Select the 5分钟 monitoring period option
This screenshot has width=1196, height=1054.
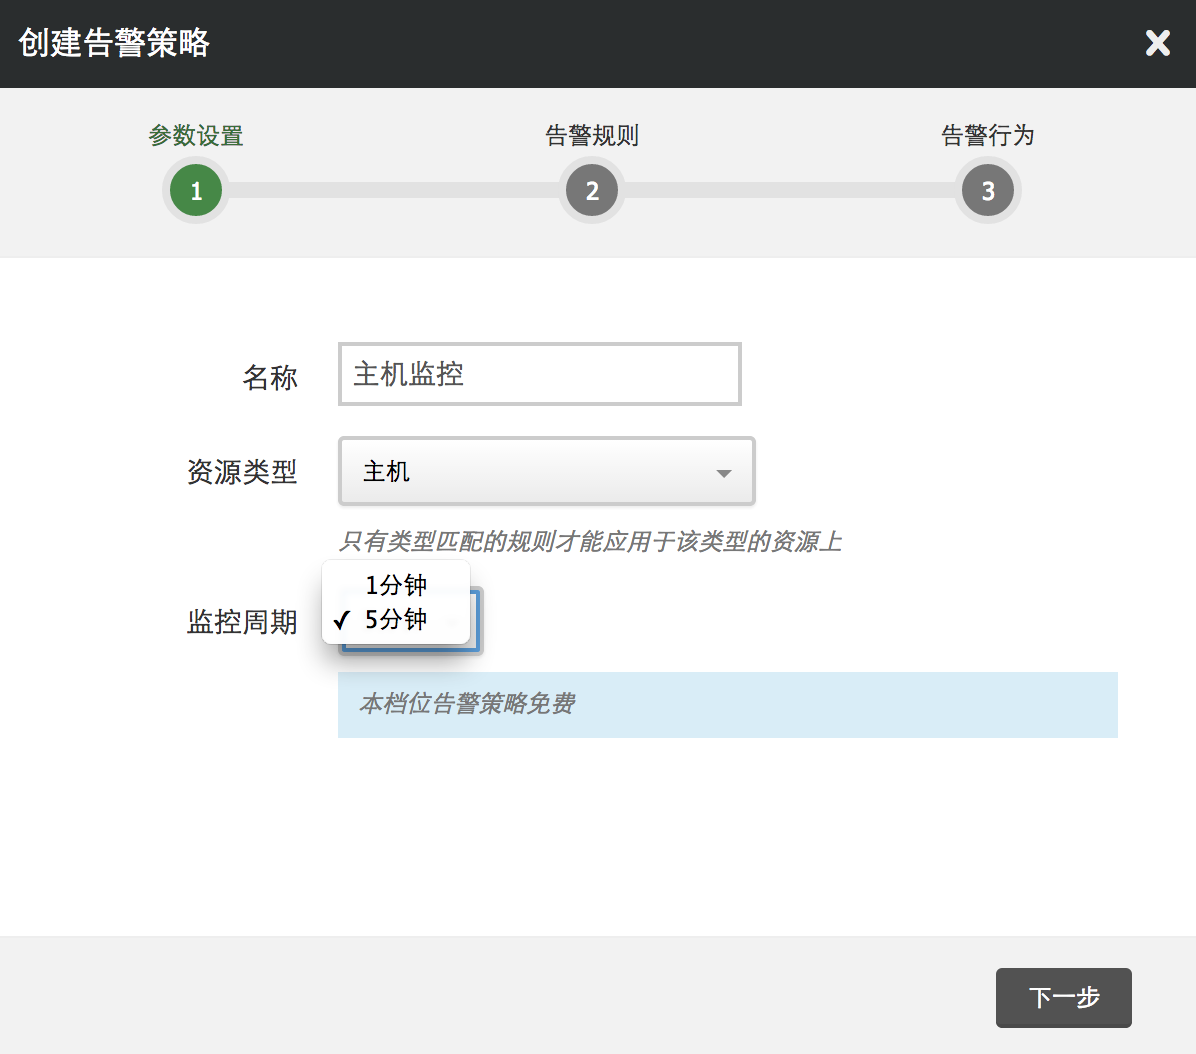pyautogui.click(x=396, y=620)
